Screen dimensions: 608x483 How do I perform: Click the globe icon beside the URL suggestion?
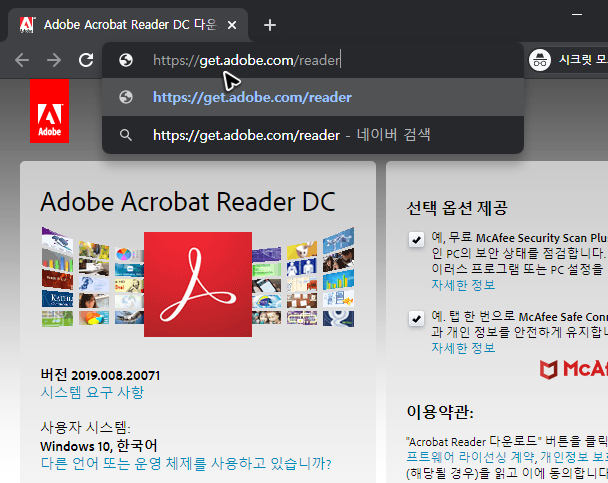click(126, 97)
